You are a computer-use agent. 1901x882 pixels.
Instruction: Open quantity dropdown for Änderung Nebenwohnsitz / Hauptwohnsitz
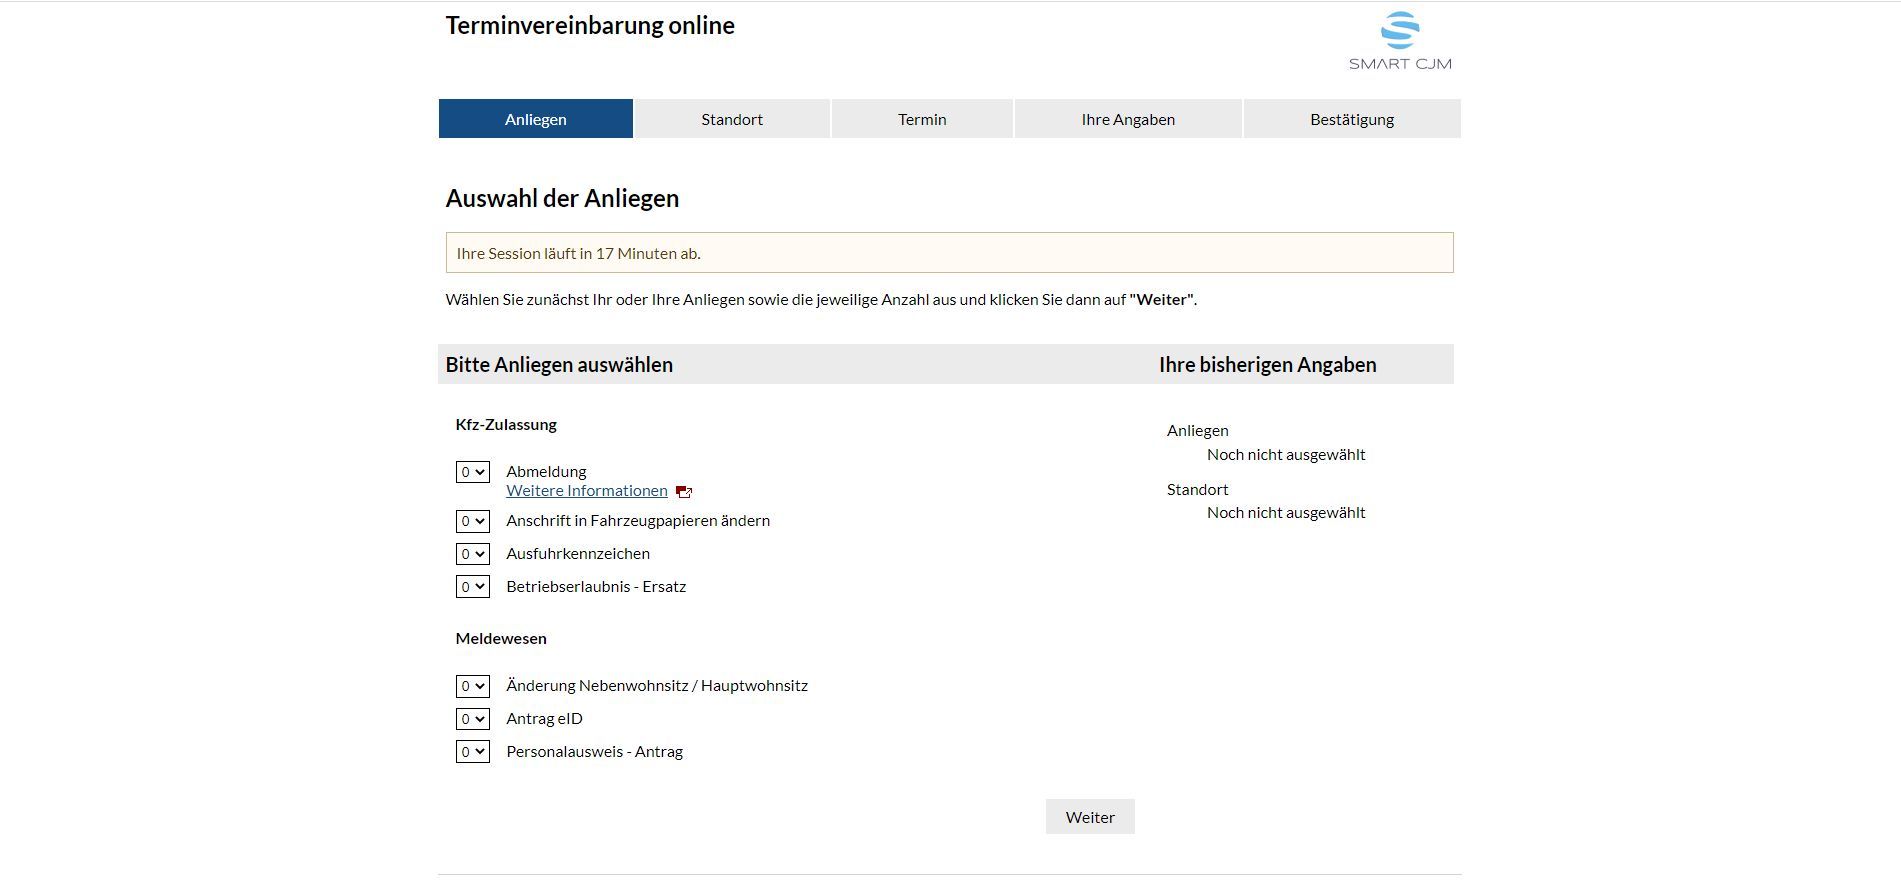tap(473, 686)
